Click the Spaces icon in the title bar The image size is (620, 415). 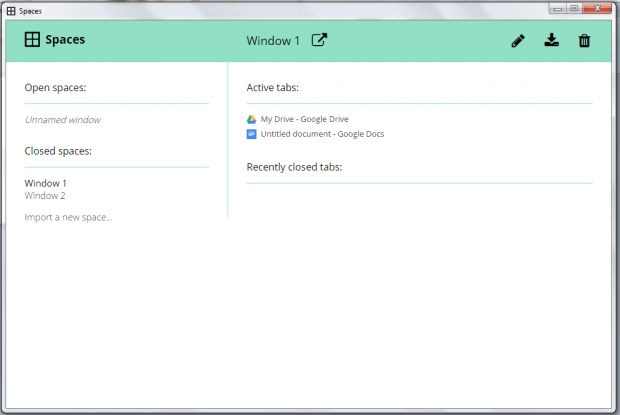pyautogui.click(x=11, y=11)
